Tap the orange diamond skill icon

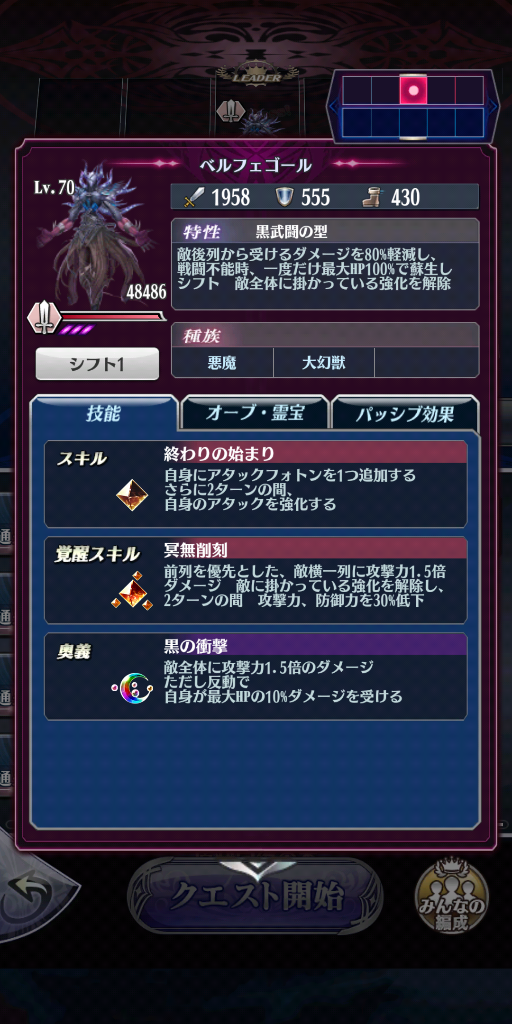pyautogui.click(x=132, y=495)
